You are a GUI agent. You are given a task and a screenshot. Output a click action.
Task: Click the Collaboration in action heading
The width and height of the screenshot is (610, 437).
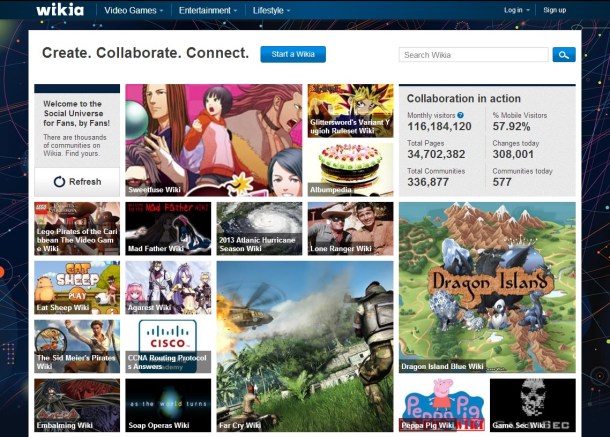pyautogui.click(x=463, y=99)
